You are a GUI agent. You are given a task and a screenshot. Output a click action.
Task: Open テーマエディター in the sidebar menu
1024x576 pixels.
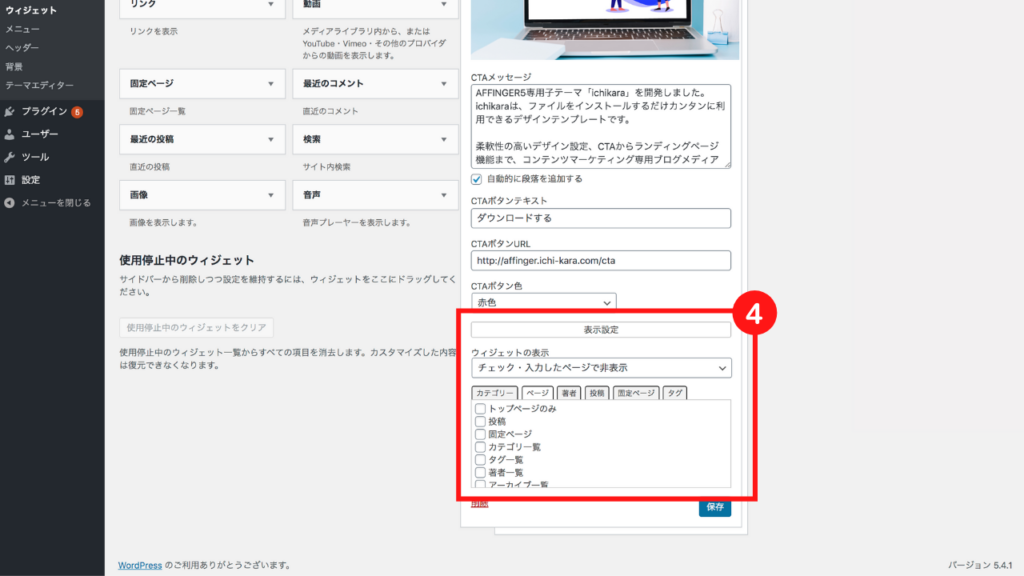tap(39, 85)
